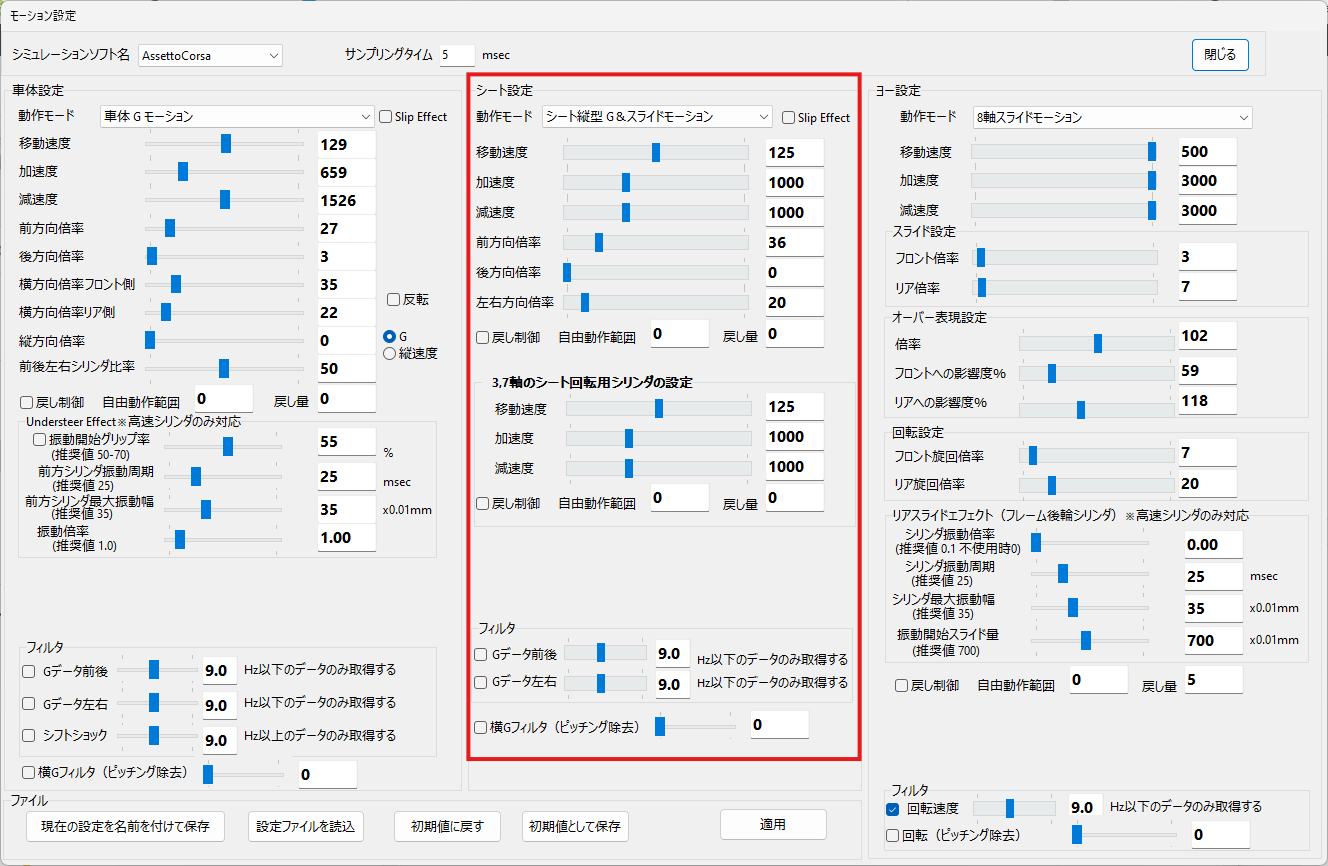Screen dimensions: 1328x866
Task: Click the 車体設定 移動速度 slider handle
Action: coord(226,144)
